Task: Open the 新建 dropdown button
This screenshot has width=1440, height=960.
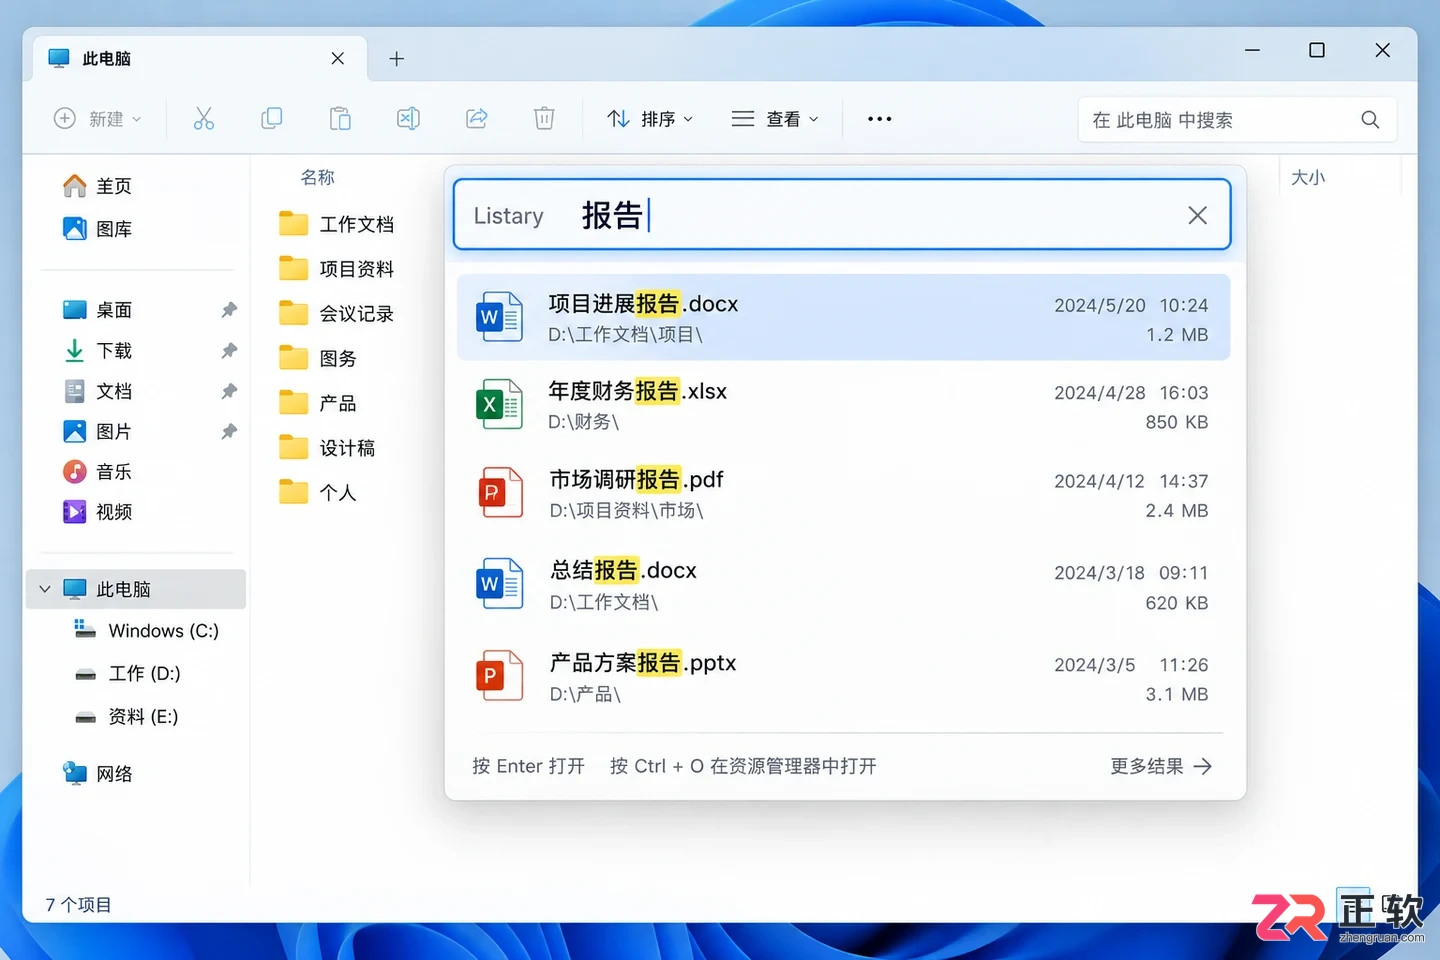Action: (97, 119)
